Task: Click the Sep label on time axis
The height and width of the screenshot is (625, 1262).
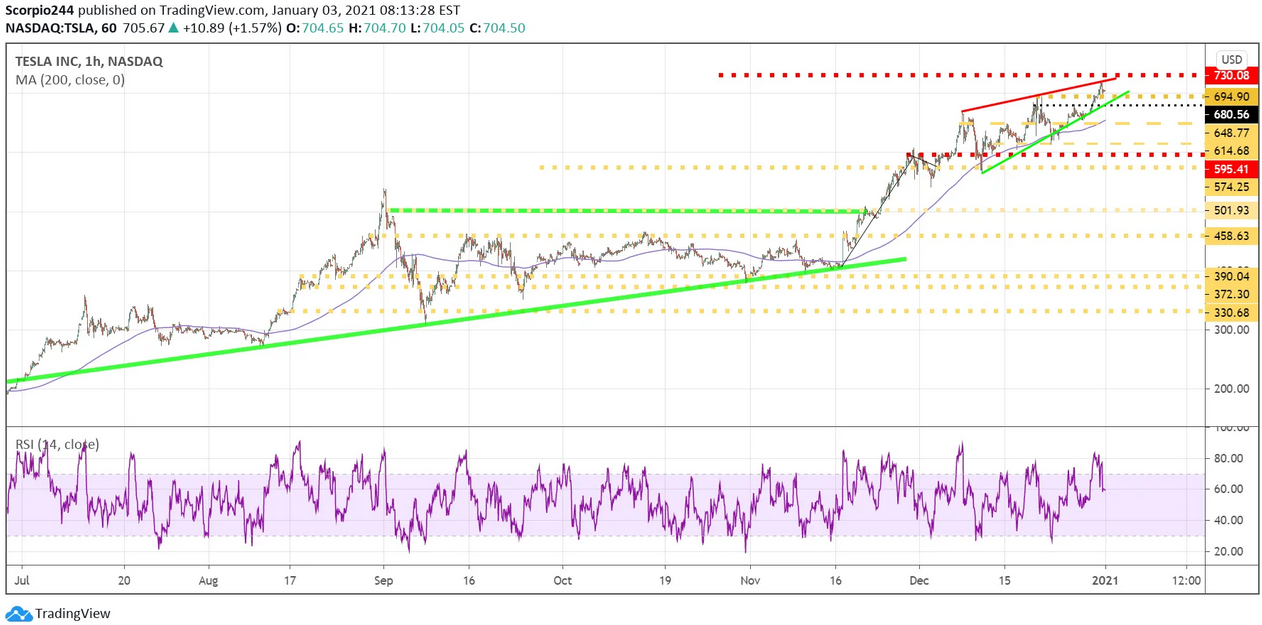Action: click(x=385, y=579)
